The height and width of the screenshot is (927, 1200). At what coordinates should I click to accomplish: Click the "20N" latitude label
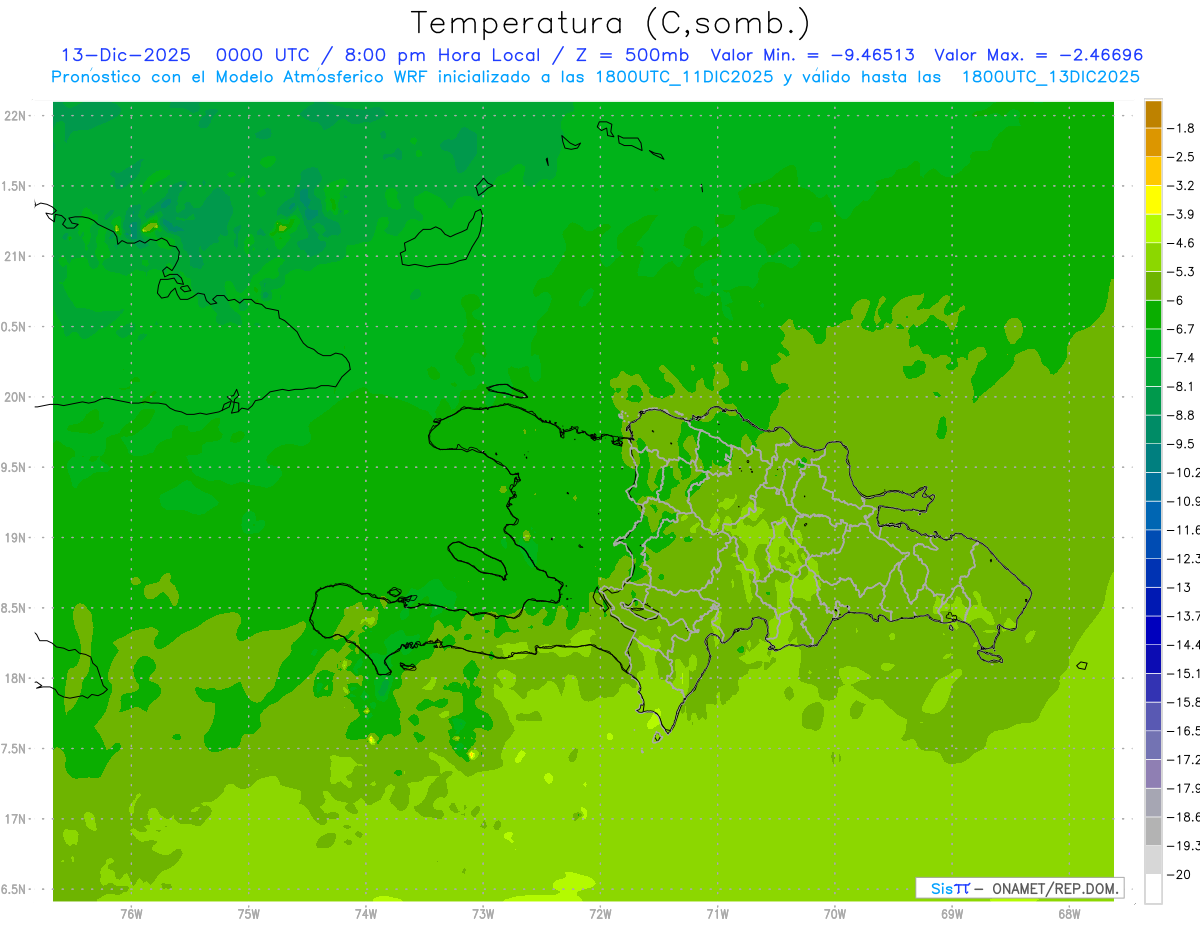pos(15,397)
